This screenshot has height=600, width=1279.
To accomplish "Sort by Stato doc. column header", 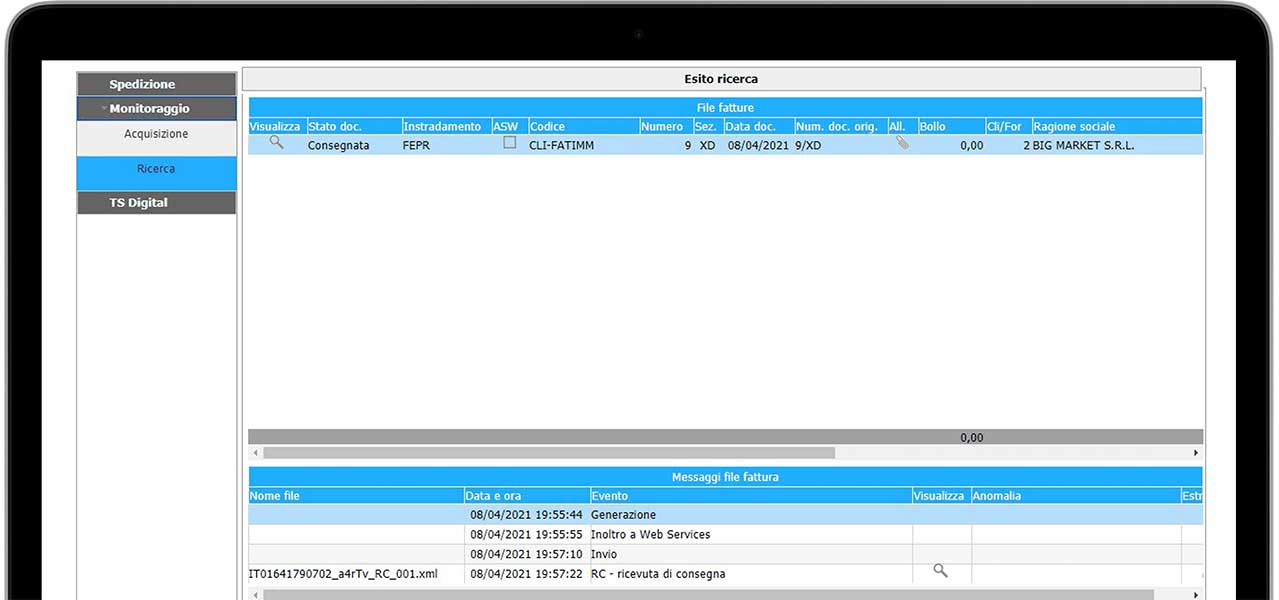I will tap(354, 126).
